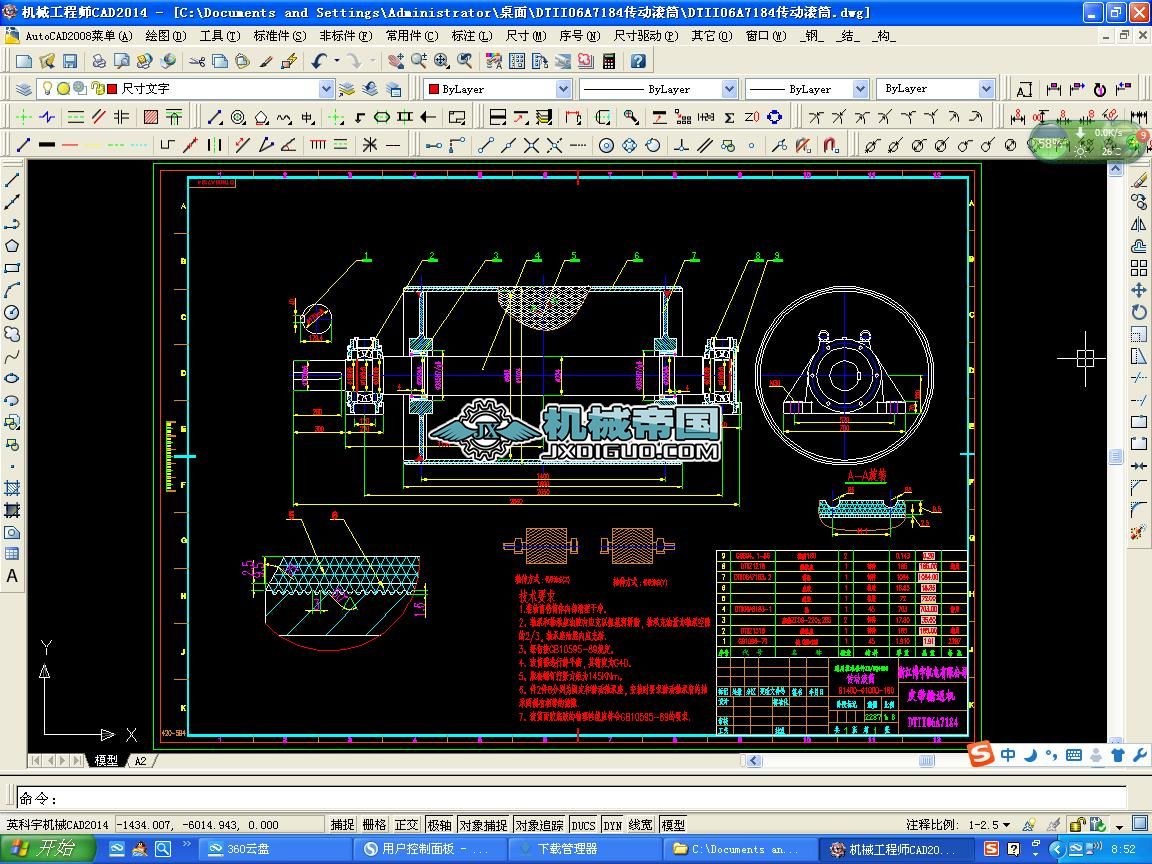Click the Save floppy disk icon
This screenshot has height=864, width=1152.
(x=70, y=62)
